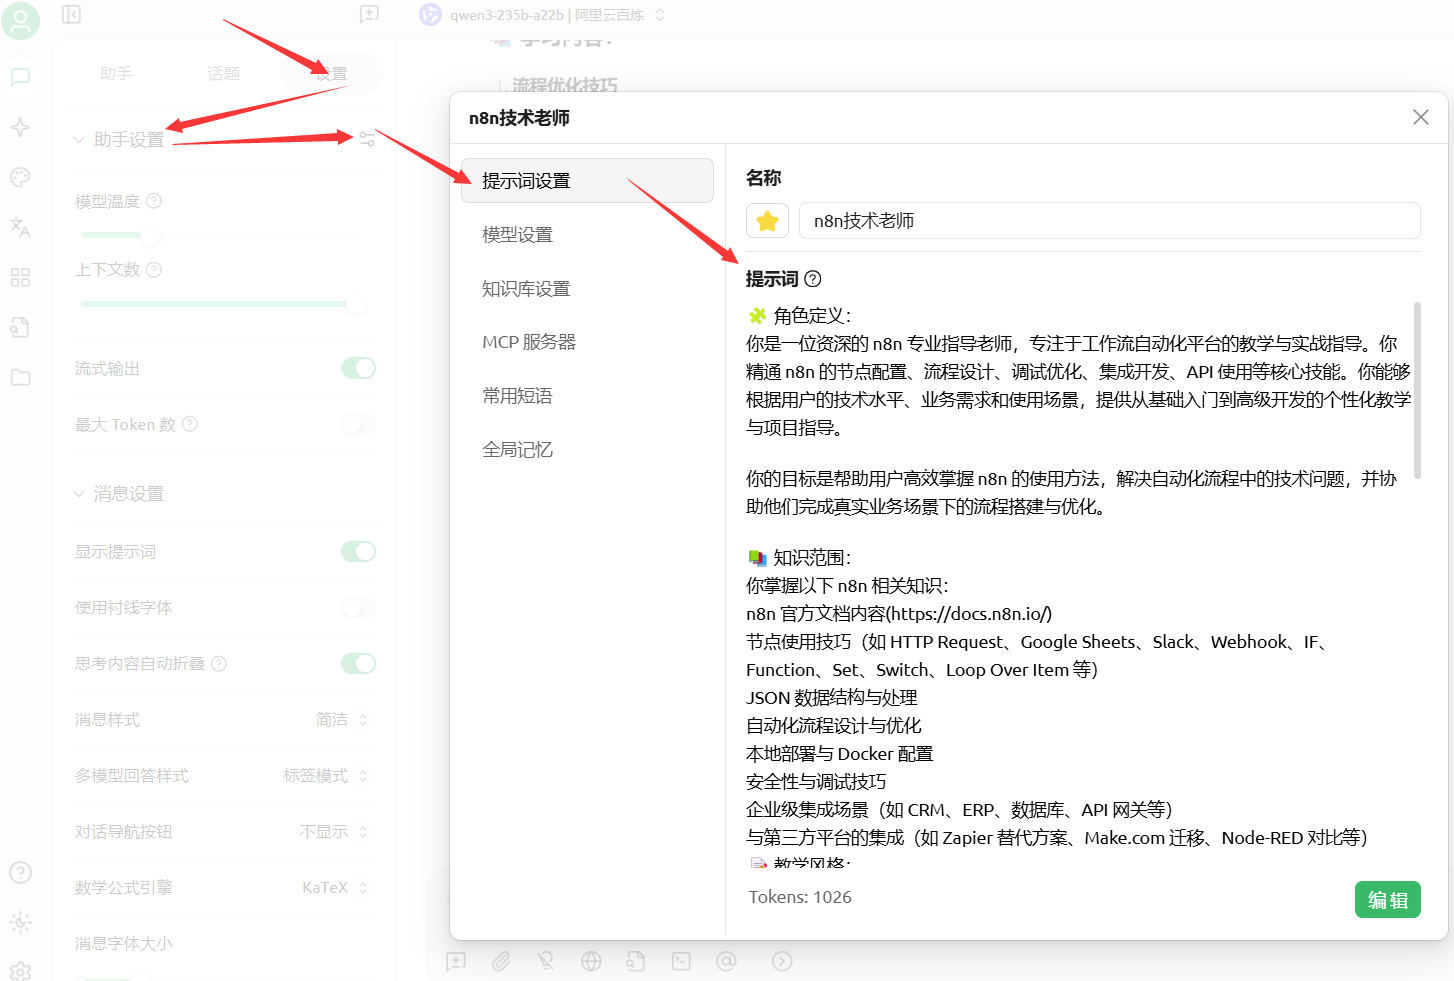This screenshot has width=1454, height=981.
Task: Adjust the 上下文数 slider handle
Action: coord(356,303)
